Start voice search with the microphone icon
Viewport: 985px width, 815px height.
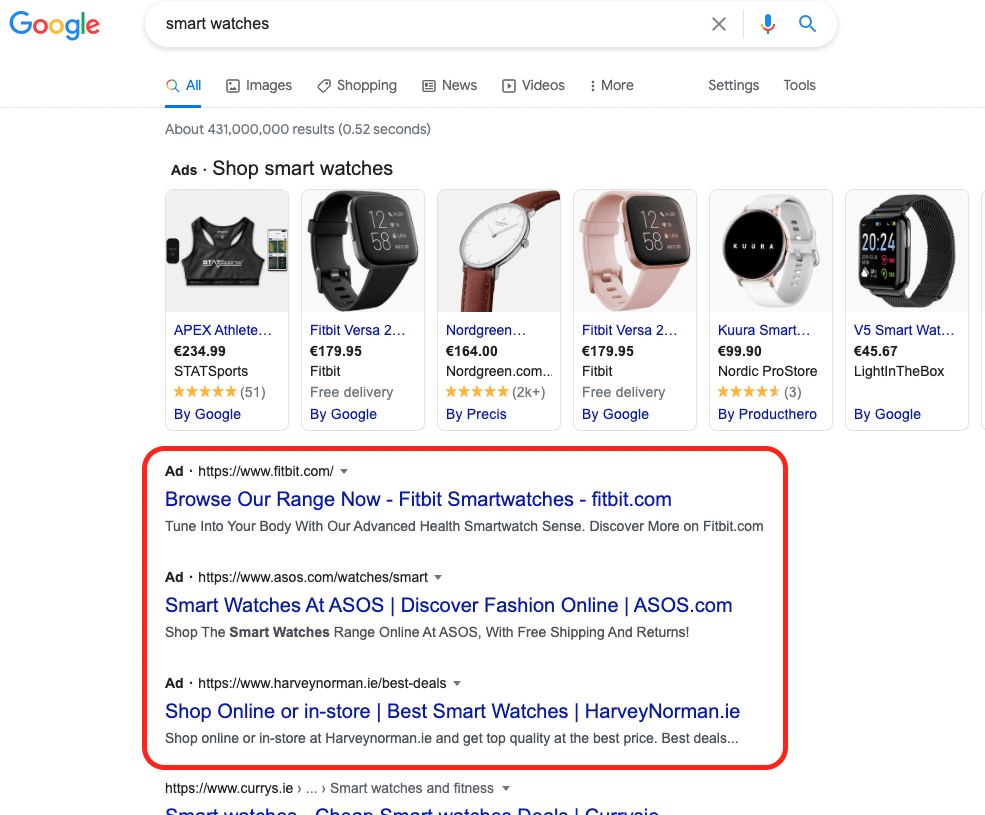pyautogui.click(x=768, y=24)
